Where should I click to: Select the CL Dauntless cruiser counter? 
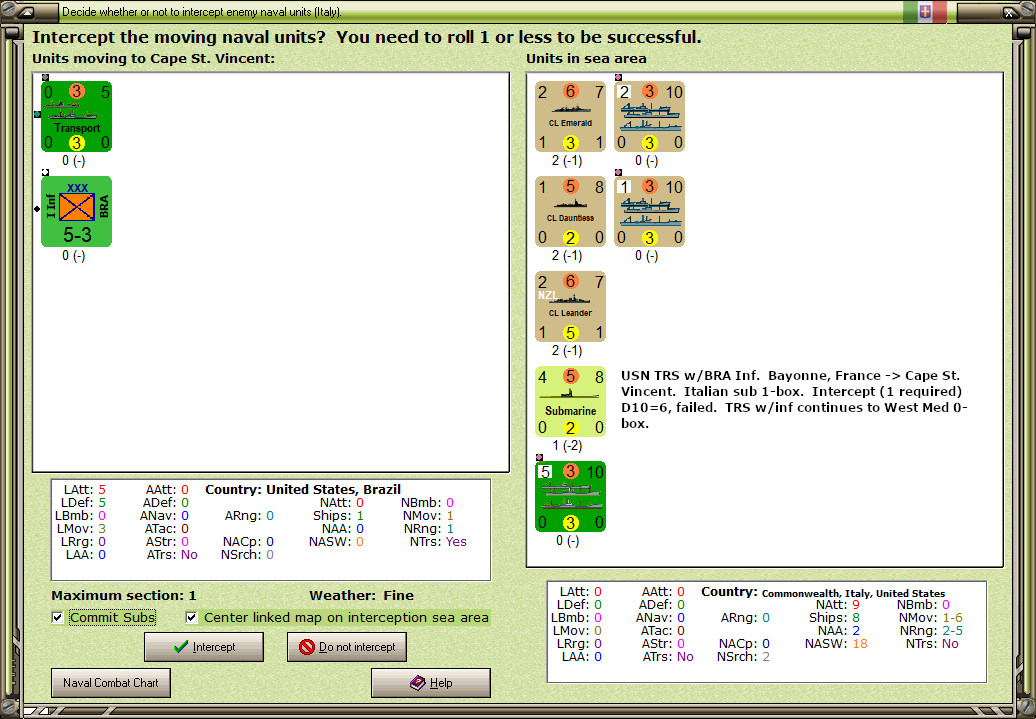pyautogui.click(x=570, y=211)
